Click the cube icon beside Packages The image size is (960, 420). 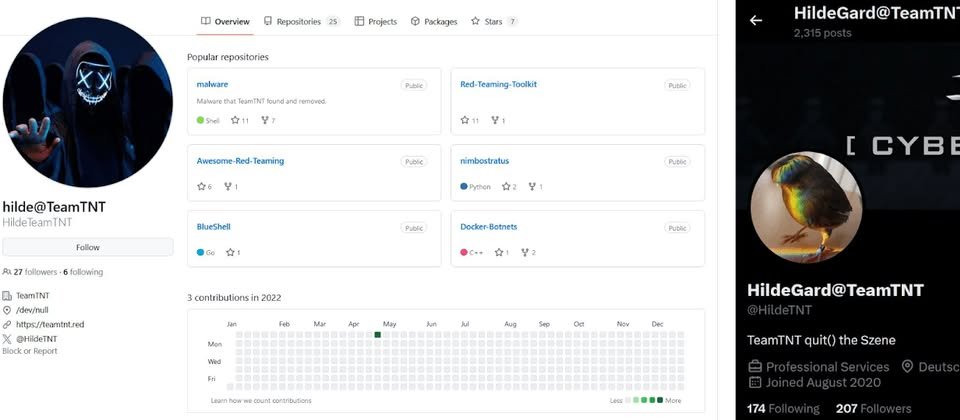[415, 21]
